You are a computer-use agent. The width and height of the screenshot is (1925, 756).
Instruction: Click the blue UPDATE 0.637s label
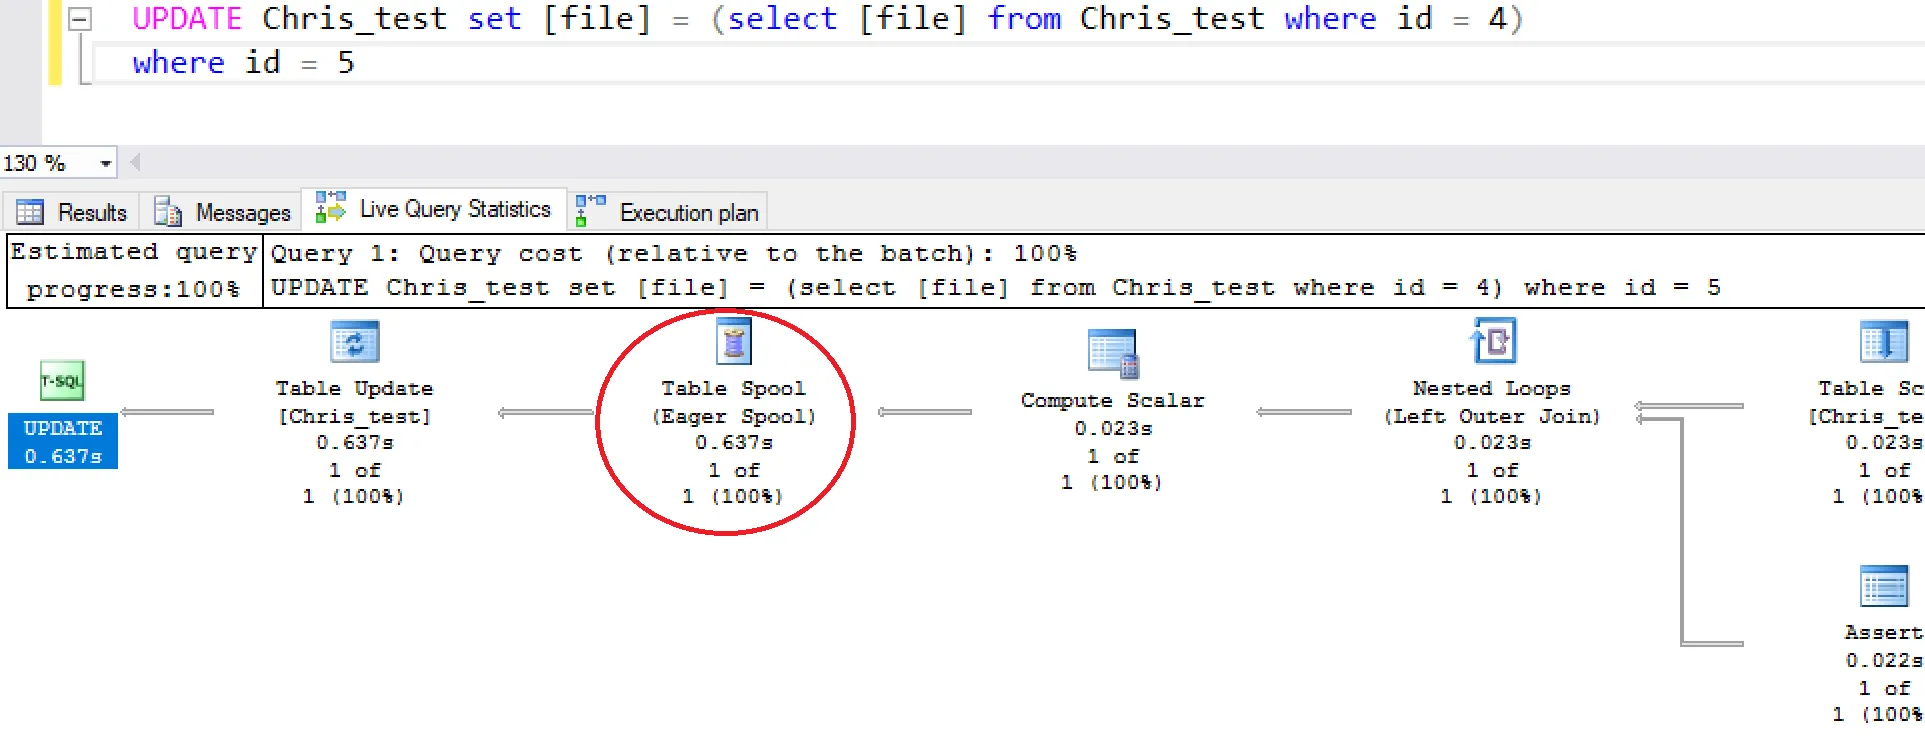(x=63, y=441)
